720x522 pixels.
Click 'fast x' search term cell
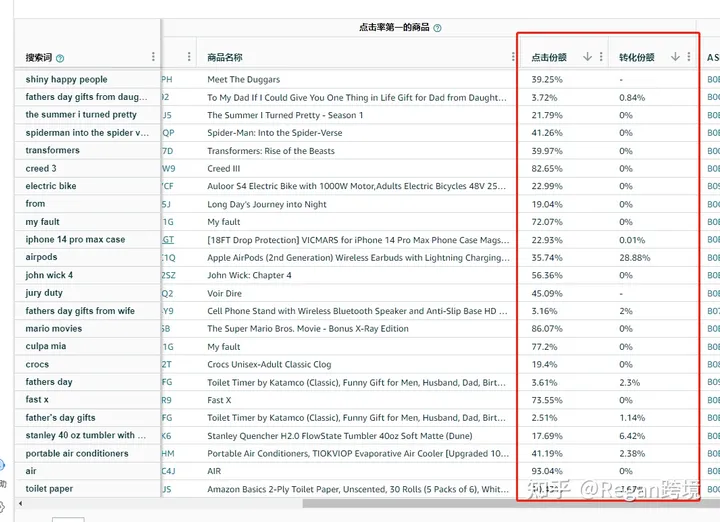click(37, 399)
